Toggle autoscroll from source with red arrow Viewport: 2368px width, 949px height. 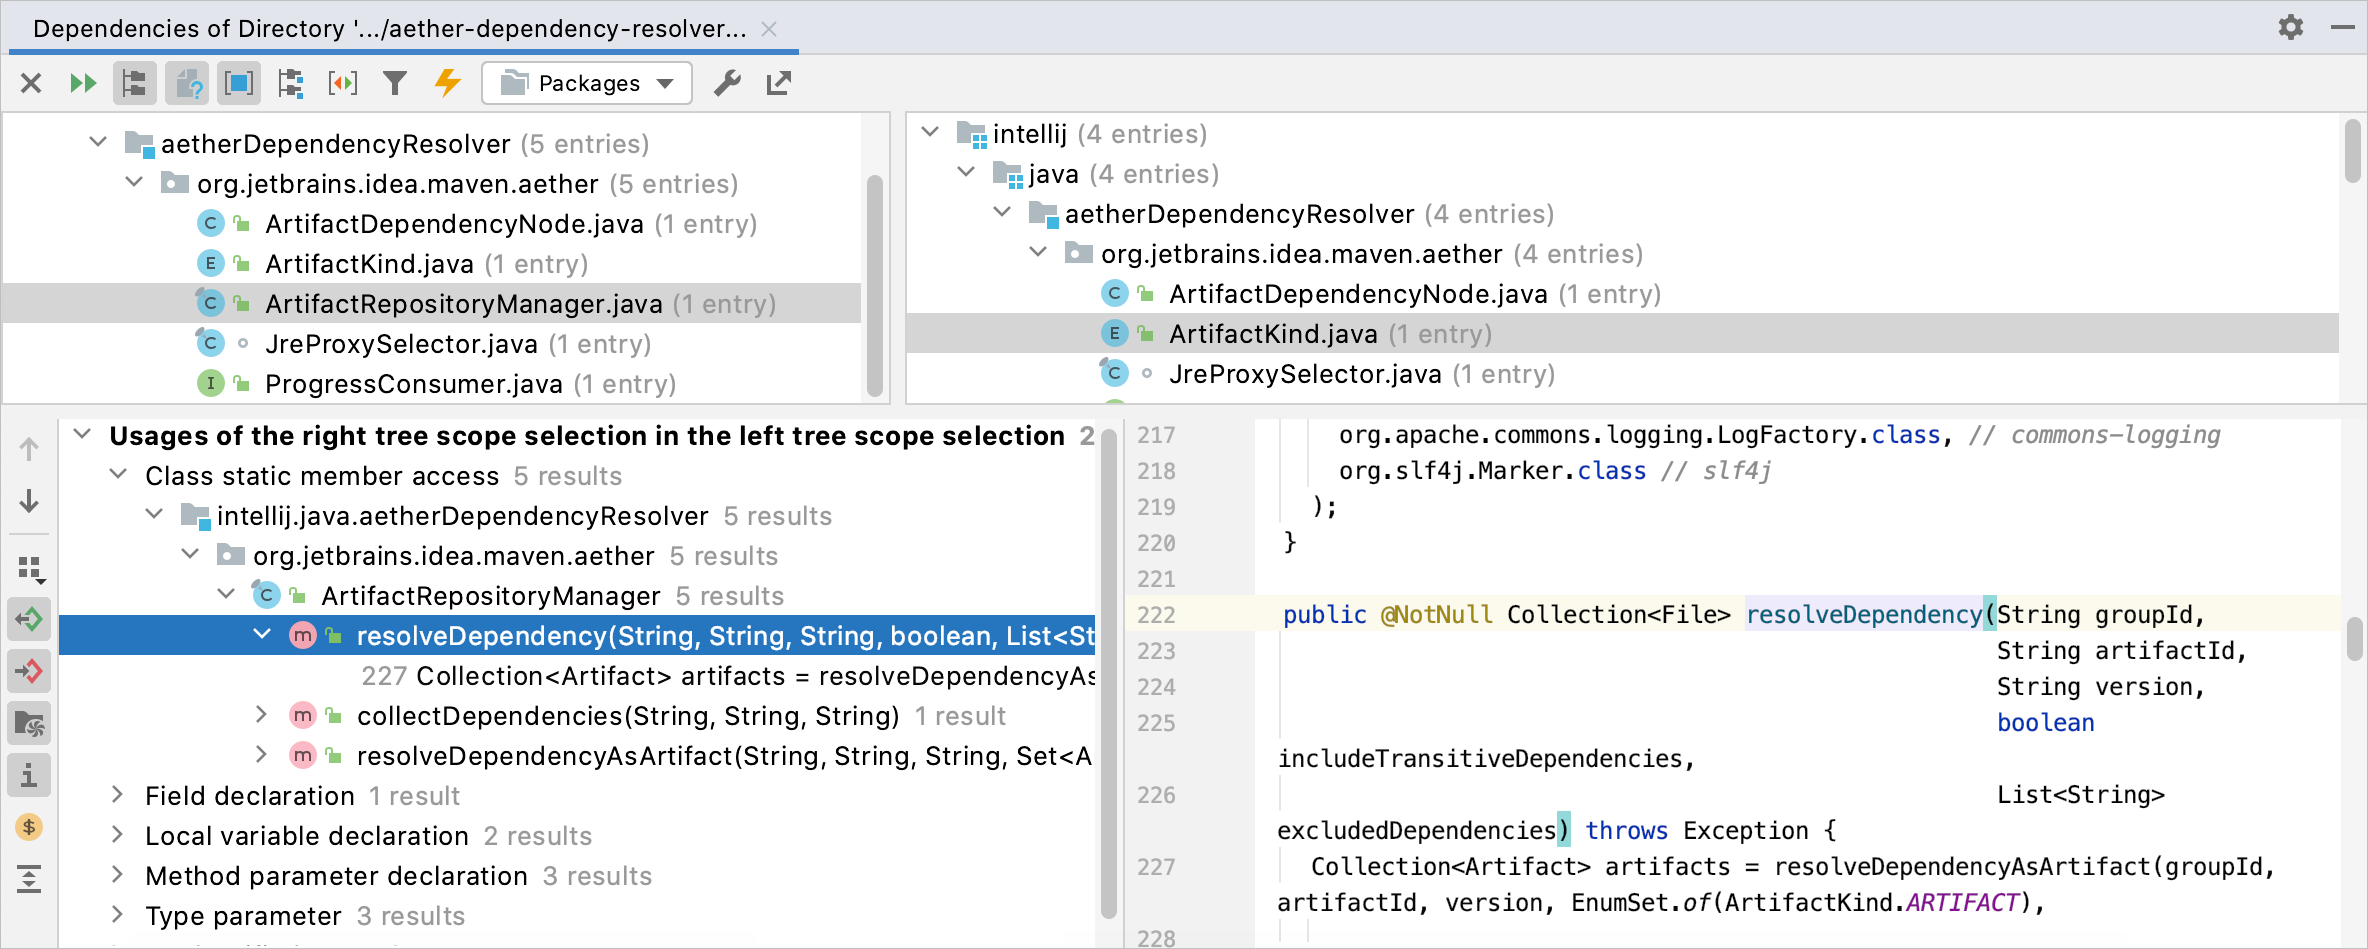pos(29,671)
